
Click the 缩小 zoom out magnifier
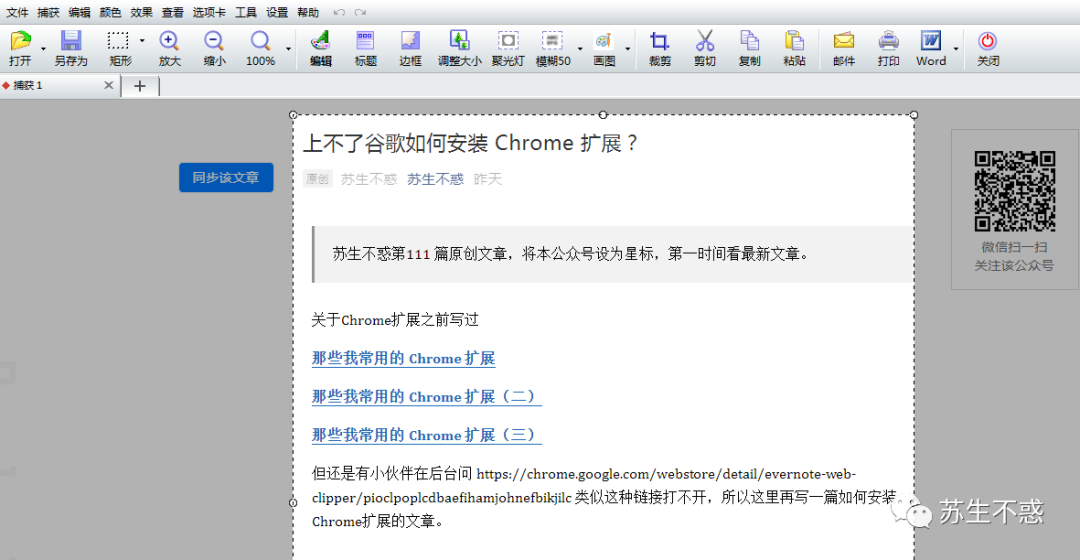point(214,41)
